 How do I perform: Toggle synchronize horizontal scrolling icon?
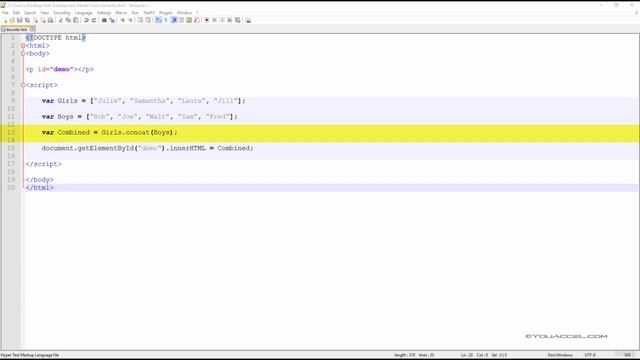[148, 20]
